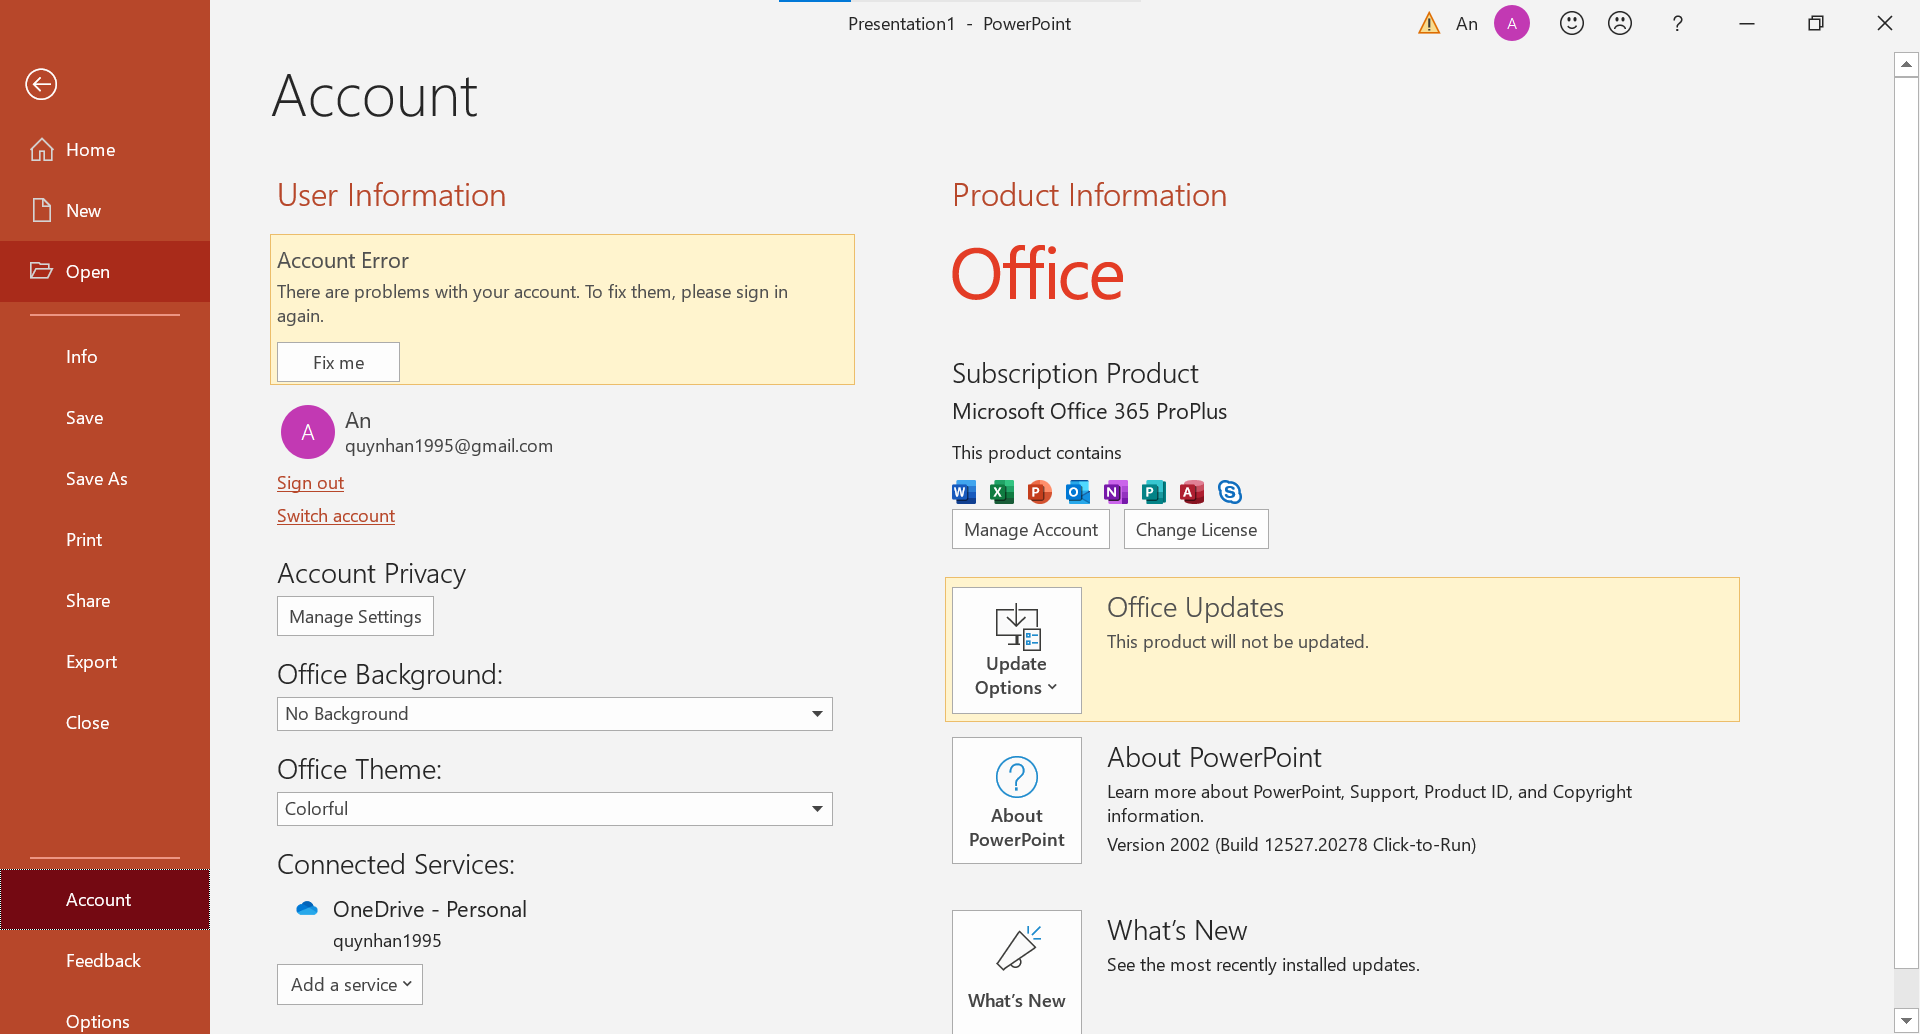Click the large user avatar beside An
The height and width of the screenshot is (1034, 1920).
(x=308, y=432)
